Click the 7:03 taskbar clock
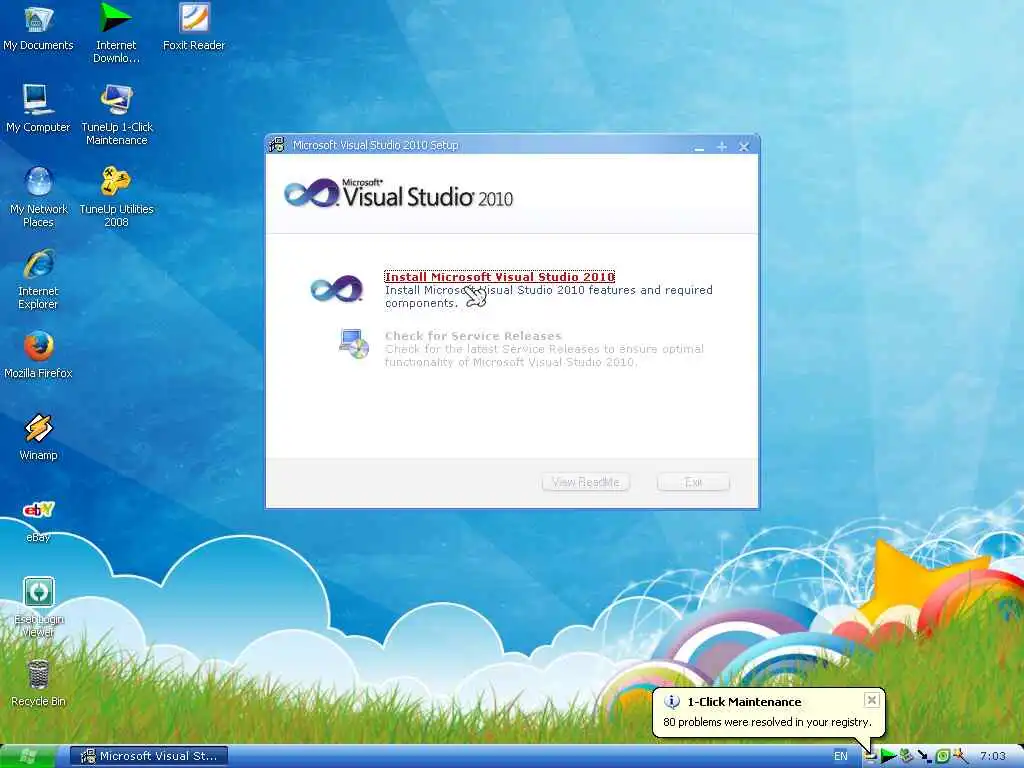Image resolution: width=1024 pixels, height=768 pixels. click(x=993, y=756)
